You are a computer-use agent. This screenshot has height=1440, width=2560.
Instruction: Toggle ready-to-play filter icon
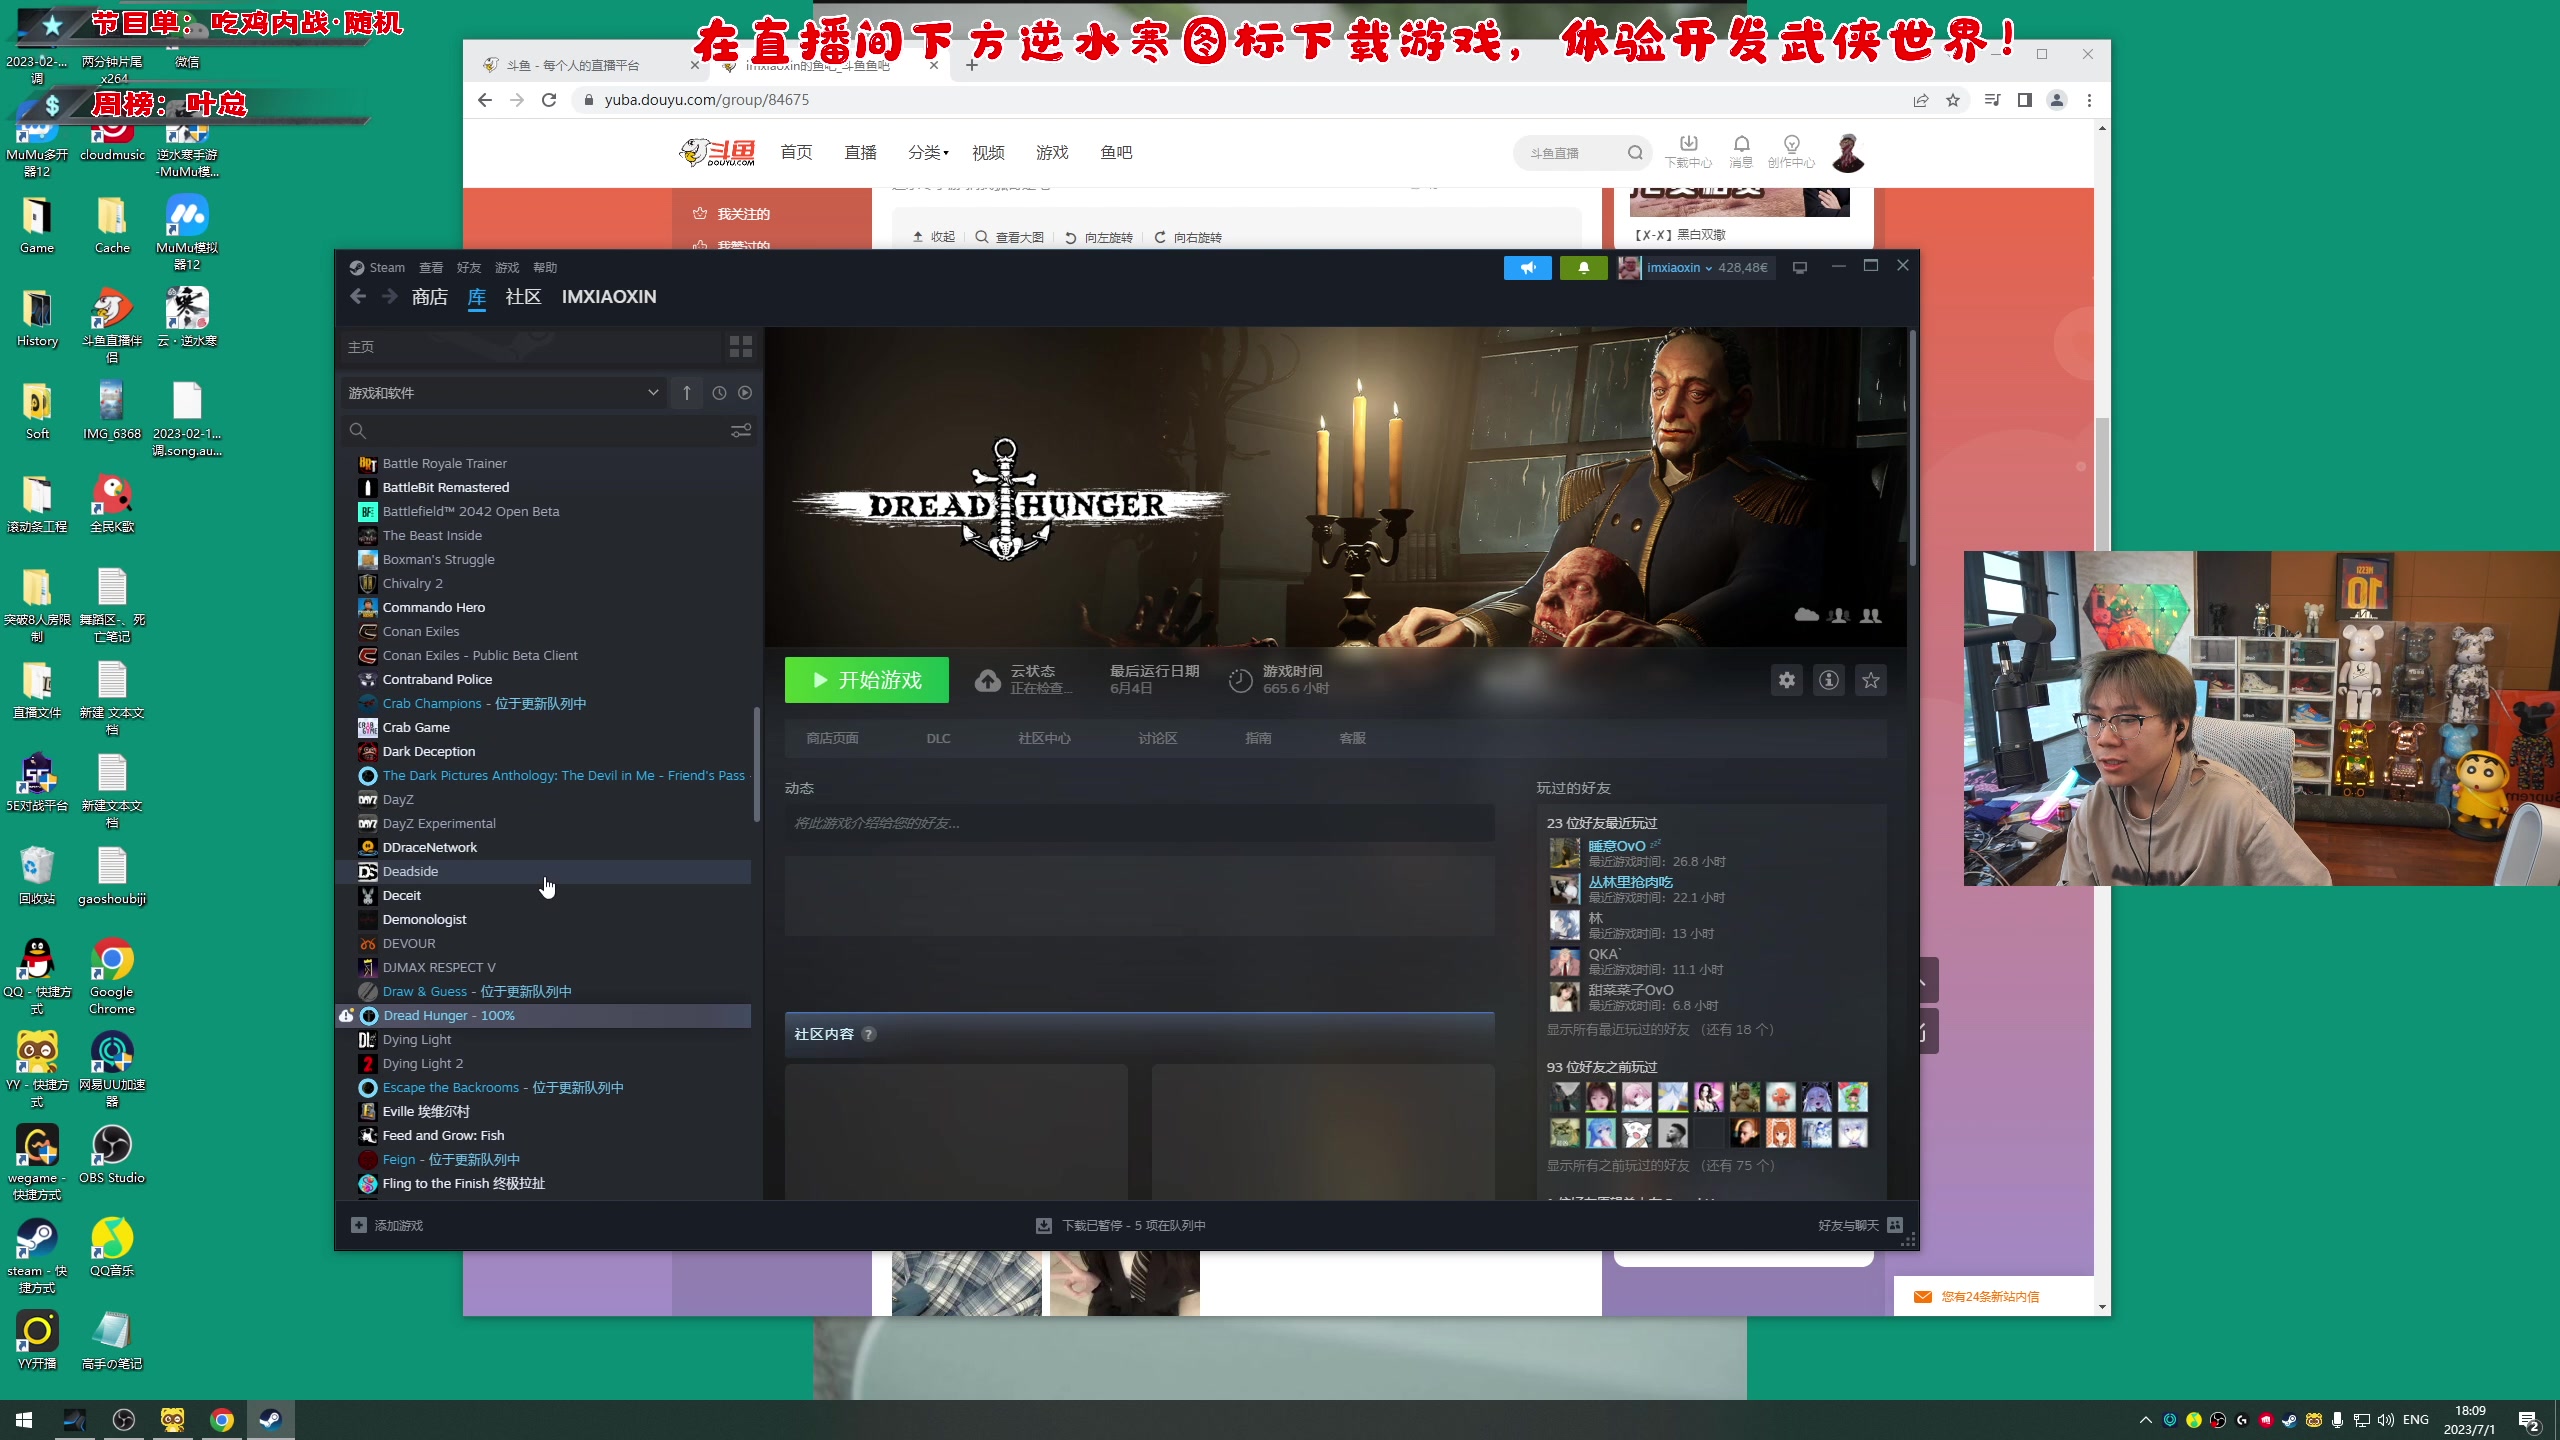click(x=745, y=393)
